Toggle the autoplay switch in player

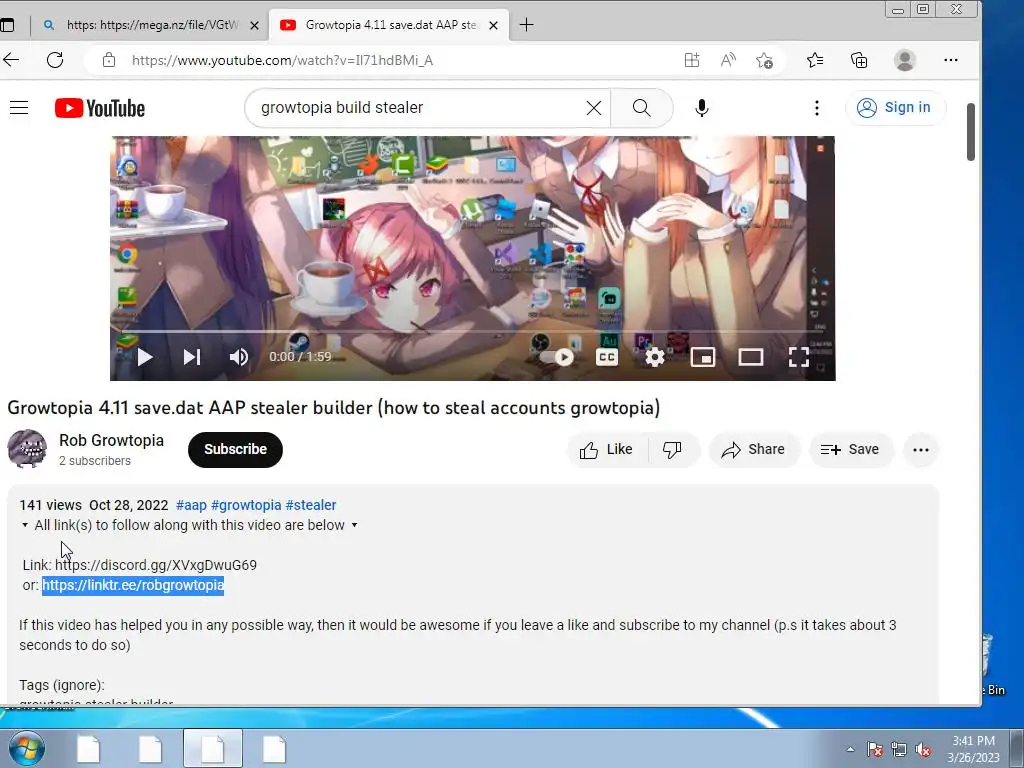click(559, 357)
